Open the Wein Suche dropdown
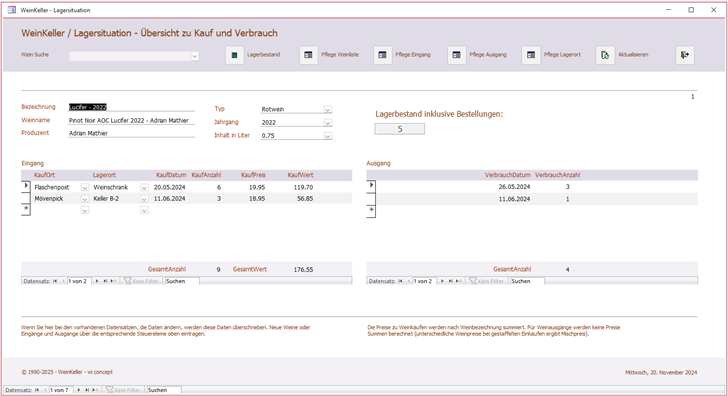 pos(195,56)
